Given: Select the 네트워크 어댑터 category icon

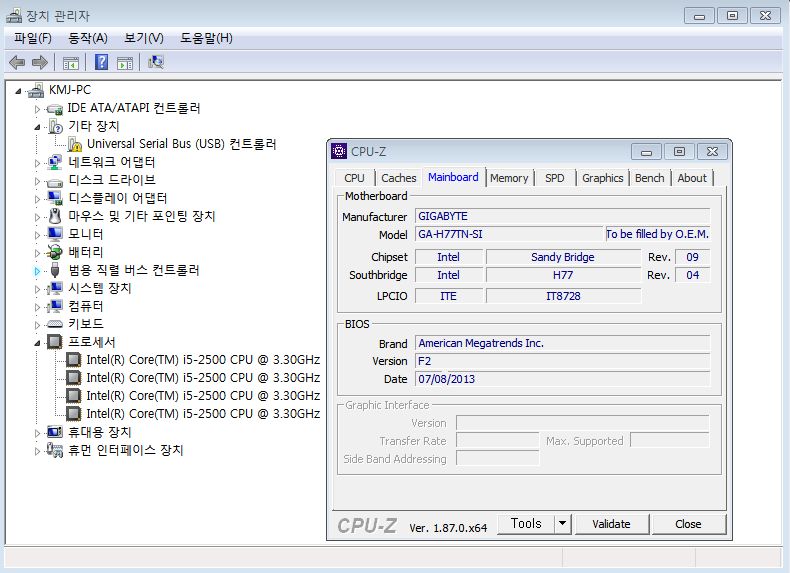Looking at the screenshot, I should [x=54, y=162].
